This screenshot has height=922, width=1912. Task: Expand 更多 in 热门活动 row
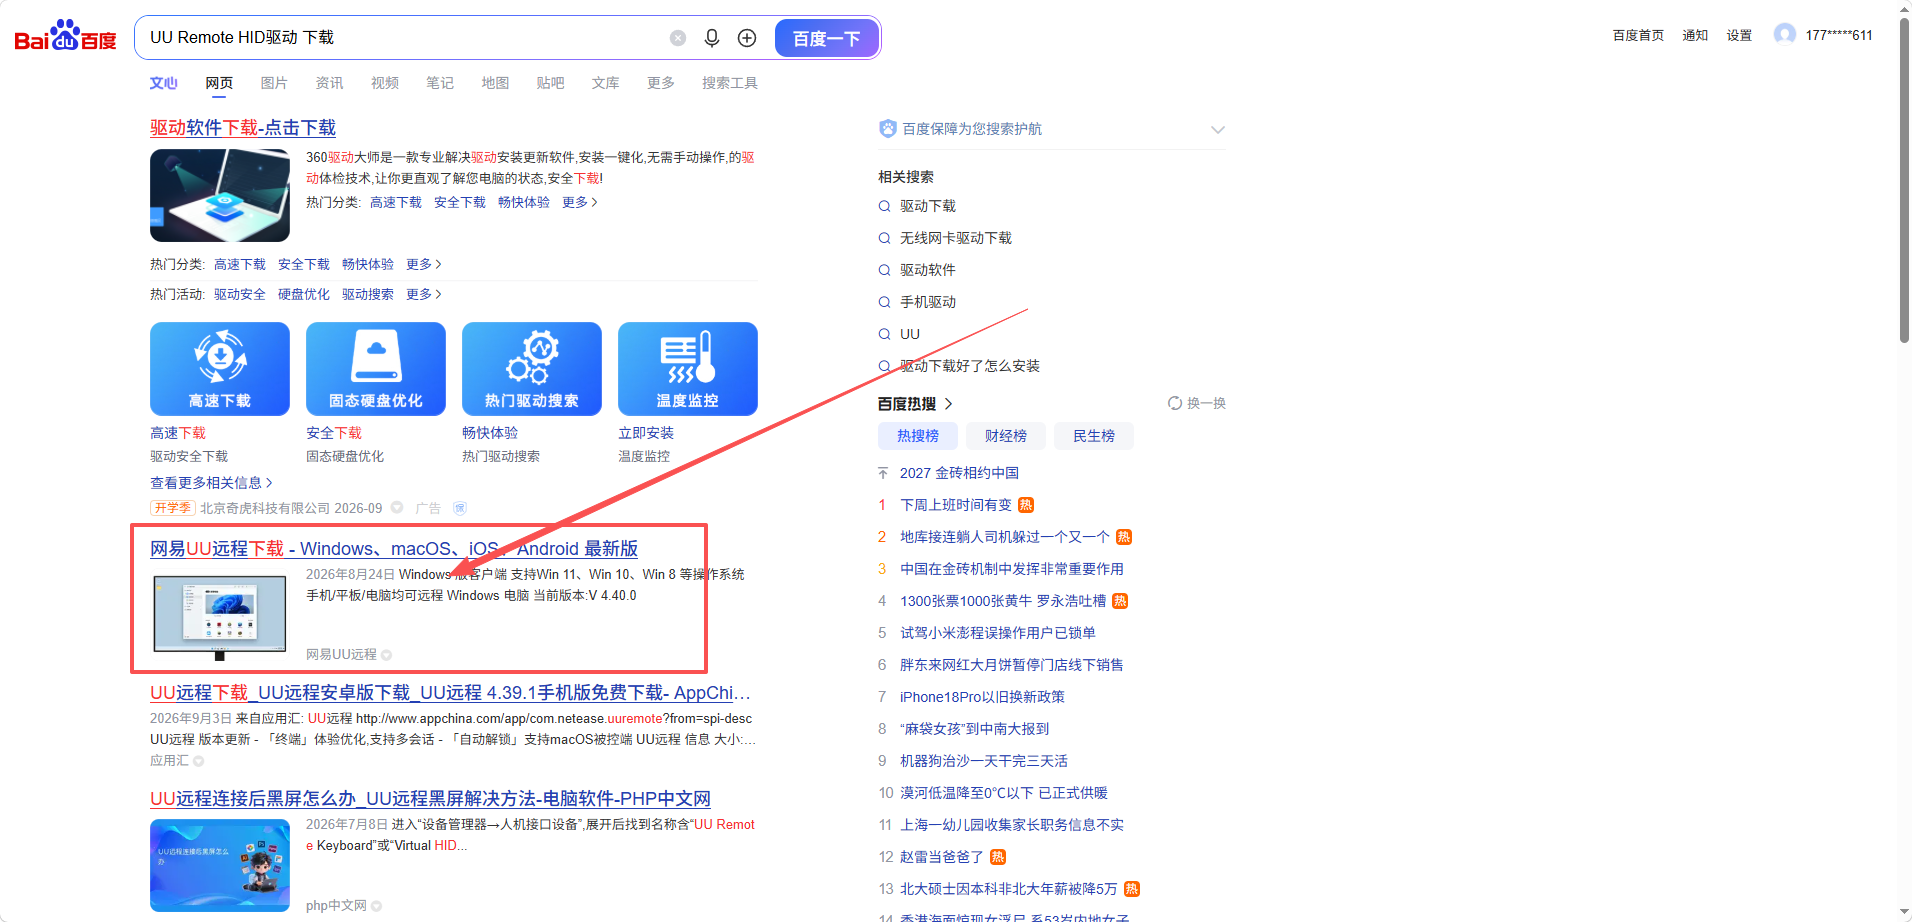[423, 294]
